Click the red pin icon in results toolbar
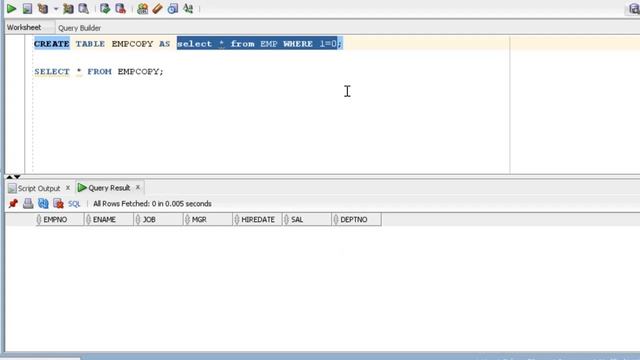This screenshot has width=640, height=360. pos(13,203)
